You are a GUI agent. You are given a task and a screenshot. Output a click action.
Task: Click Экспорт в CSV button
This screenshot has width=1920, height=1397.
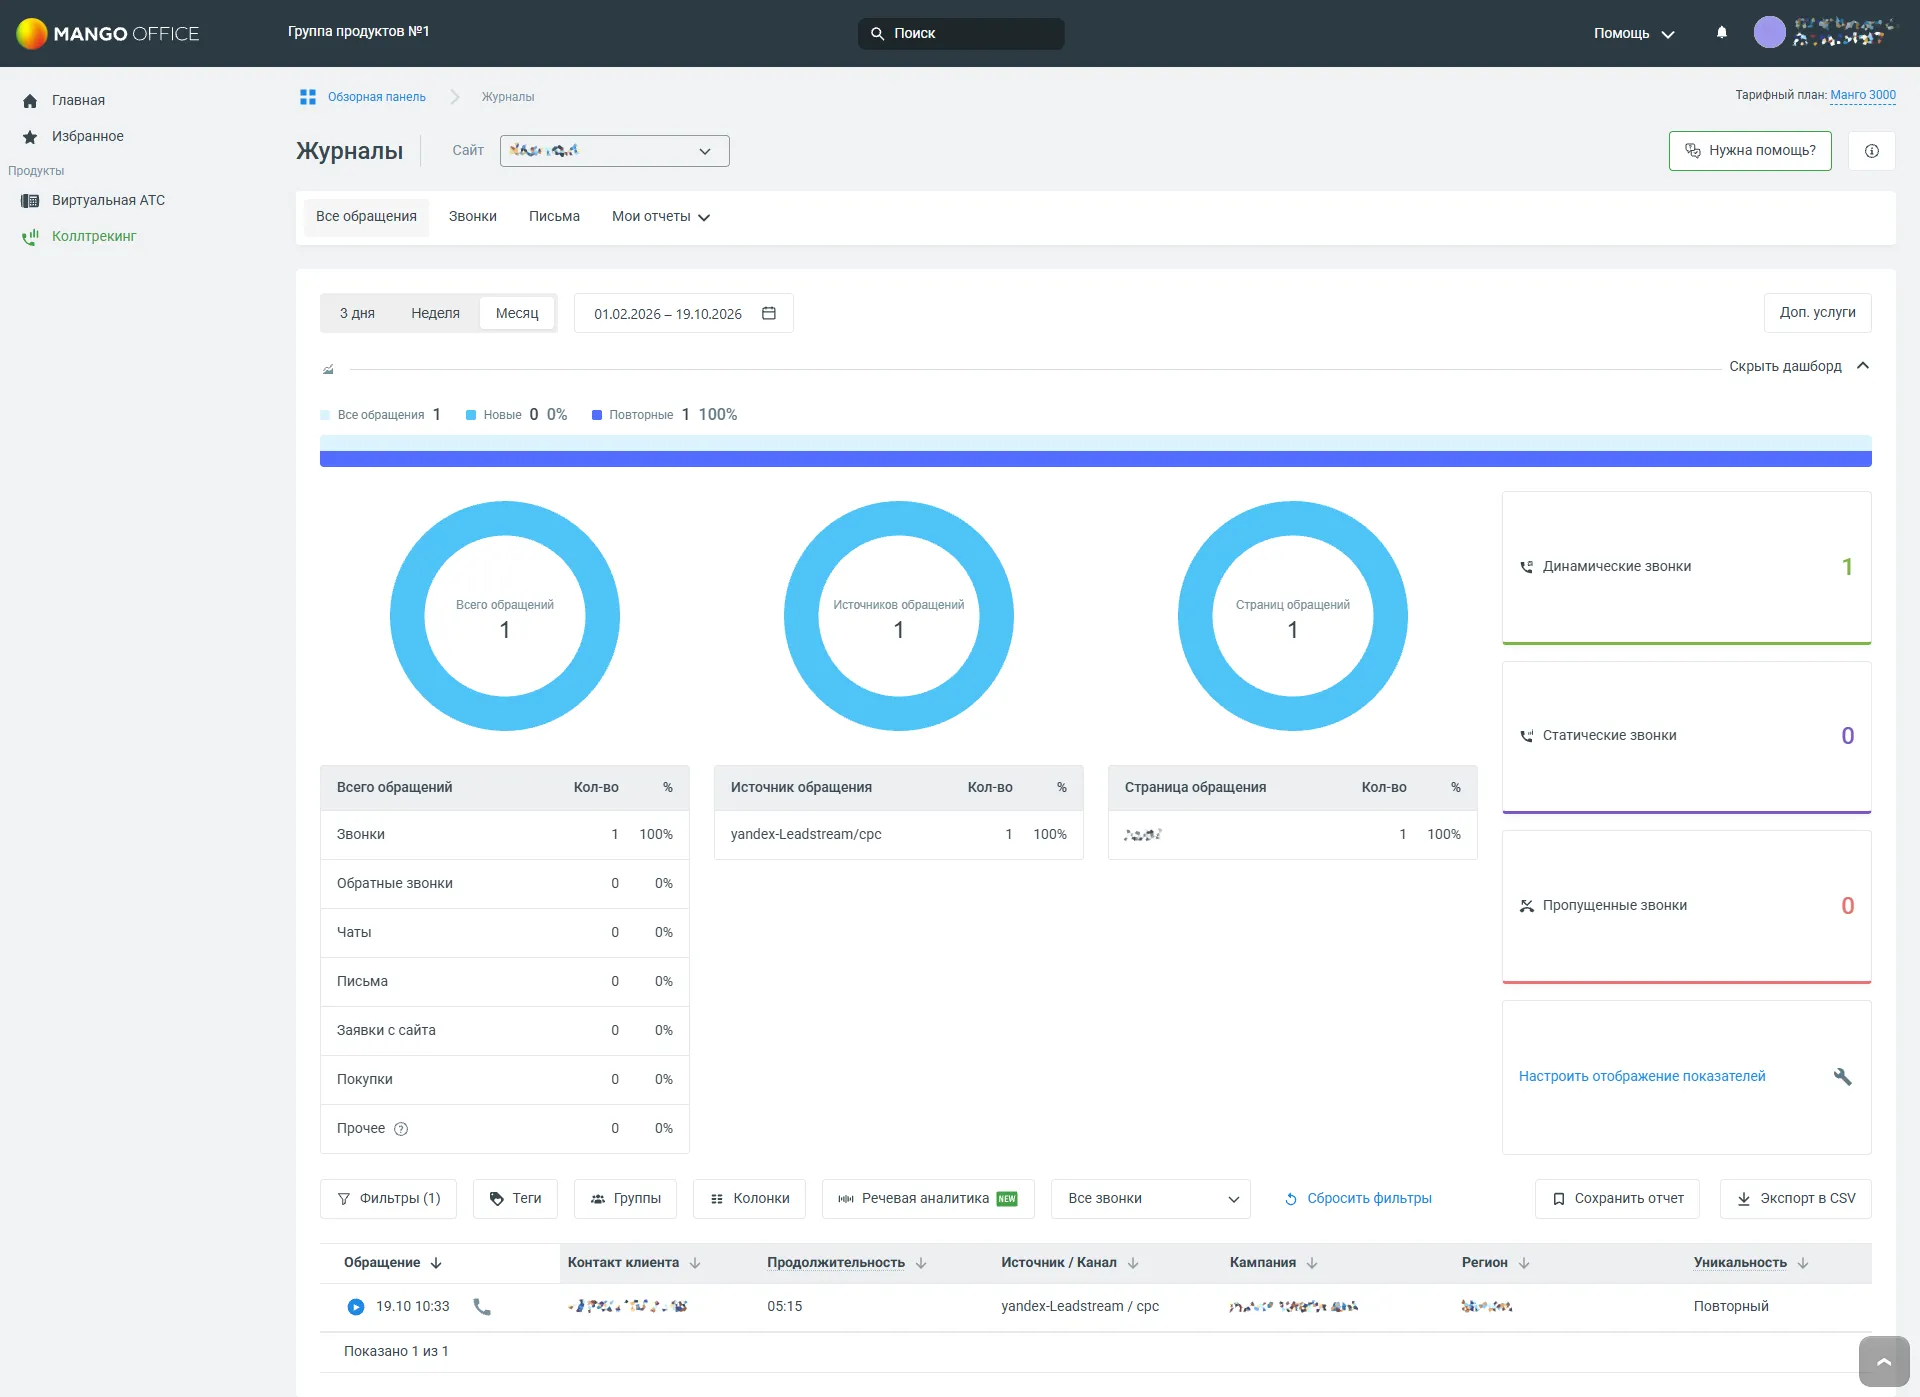click(1796, 1198)
